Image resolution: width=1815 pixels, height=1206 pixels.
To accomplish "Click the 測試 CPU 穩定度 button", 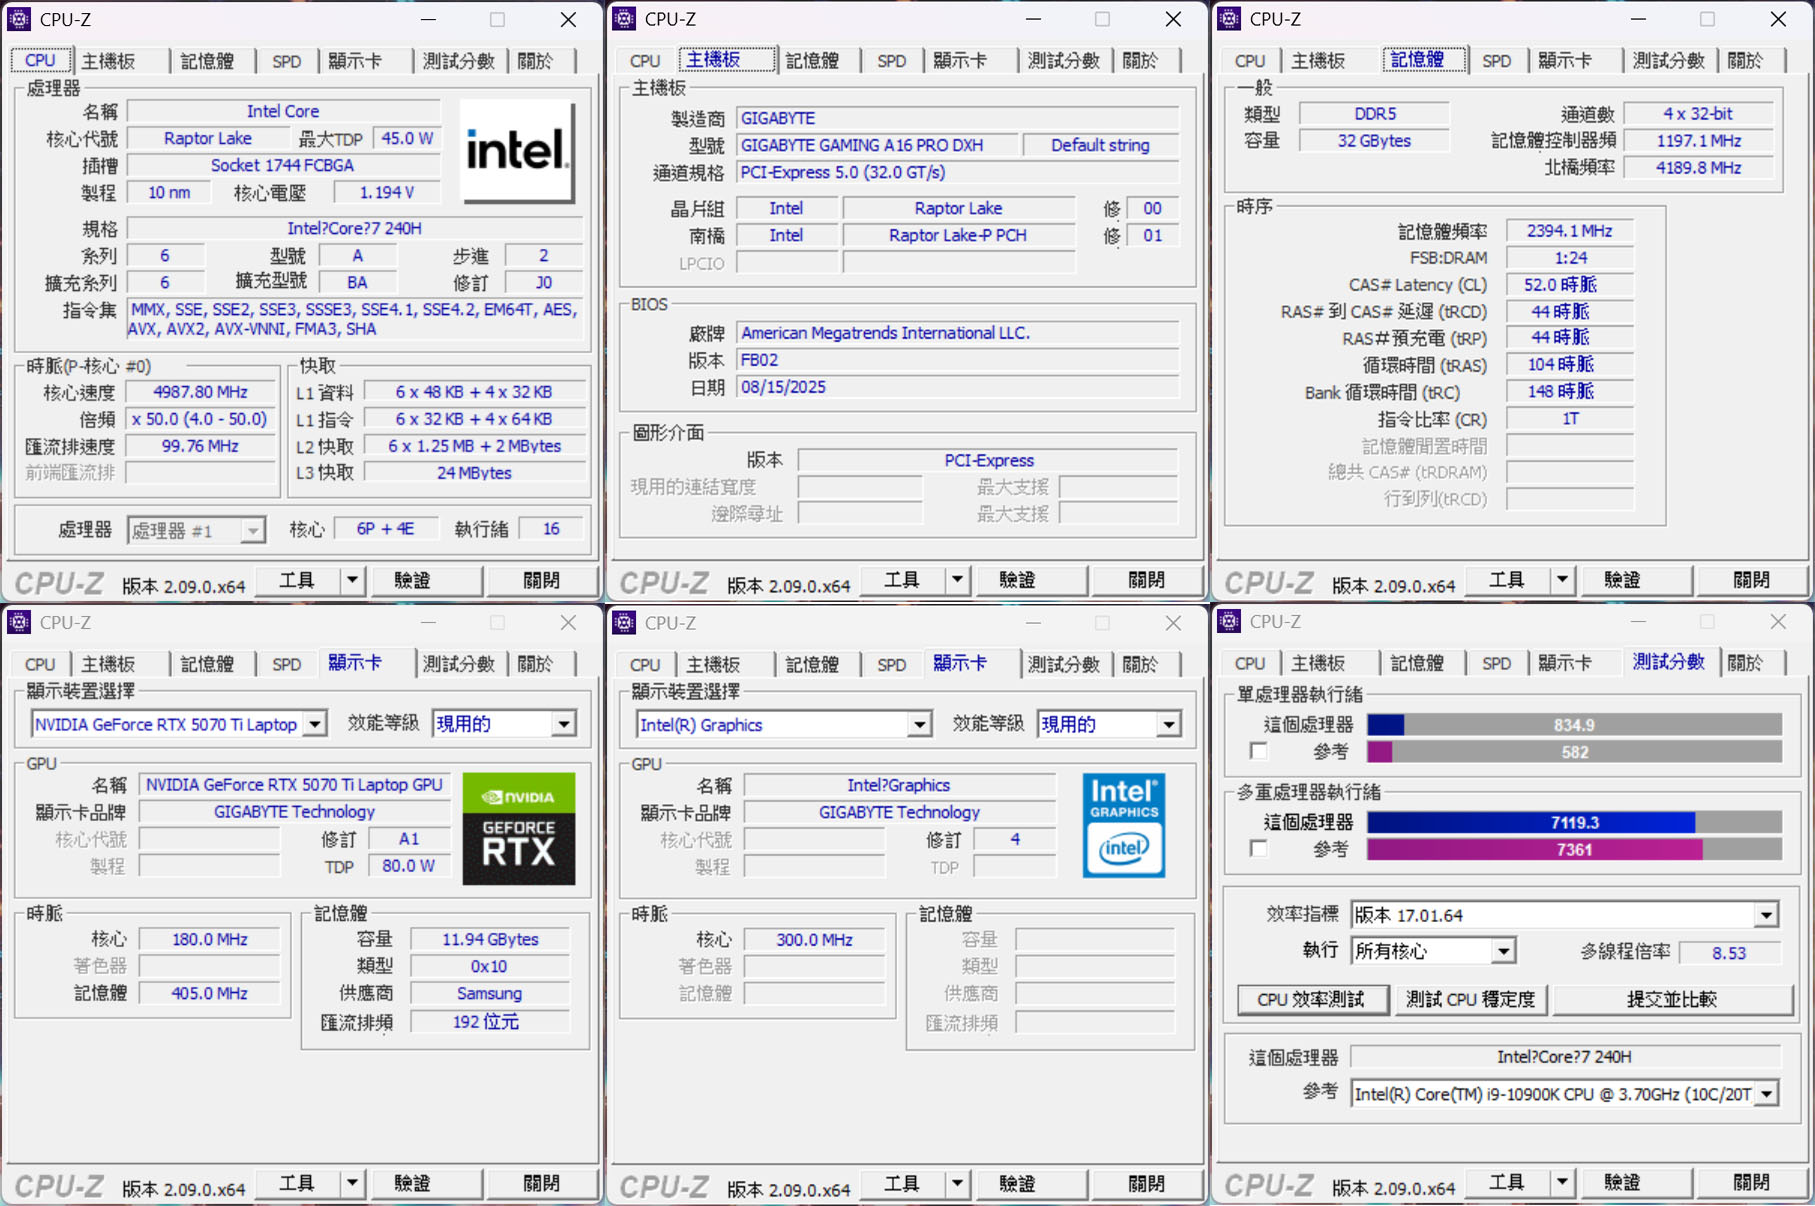I will tap(1470, 999).
